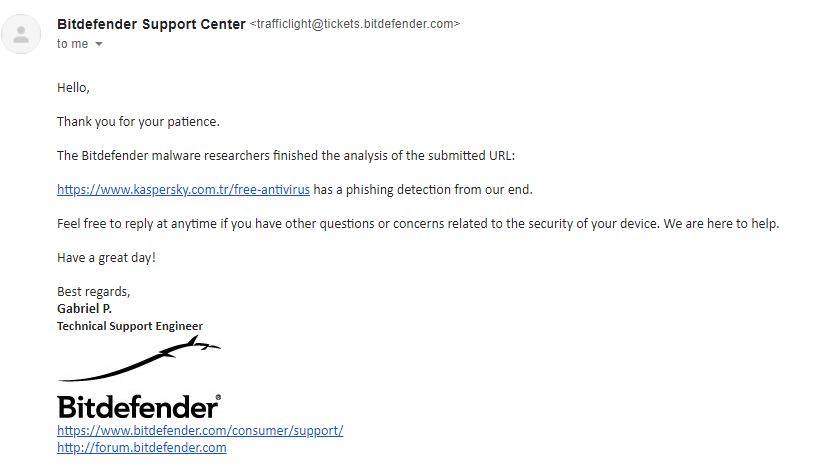Click the 'to me' recipient text
Image resolution: width=827 pixels, height=468 pixels.
point(72,44)
